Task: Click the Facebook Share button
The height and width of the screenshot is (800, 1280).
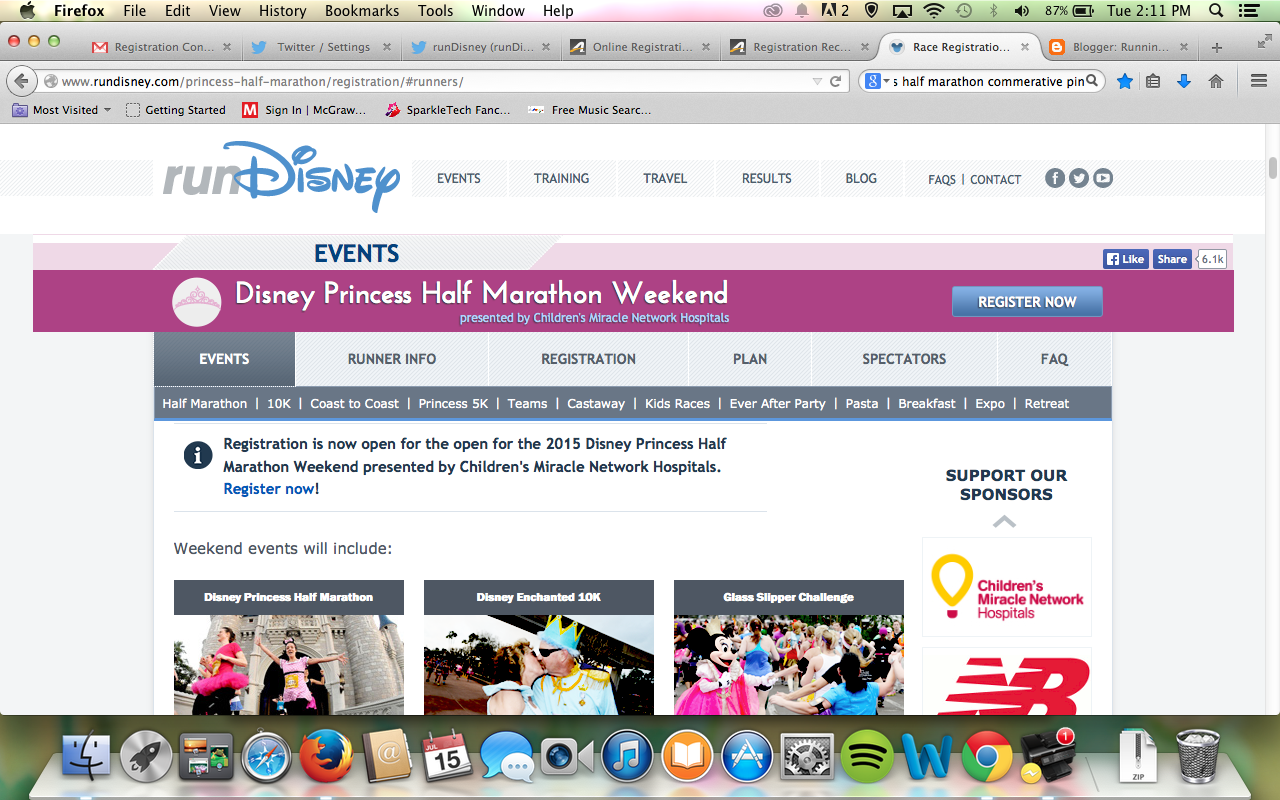Action: (x=1172, y=259)
